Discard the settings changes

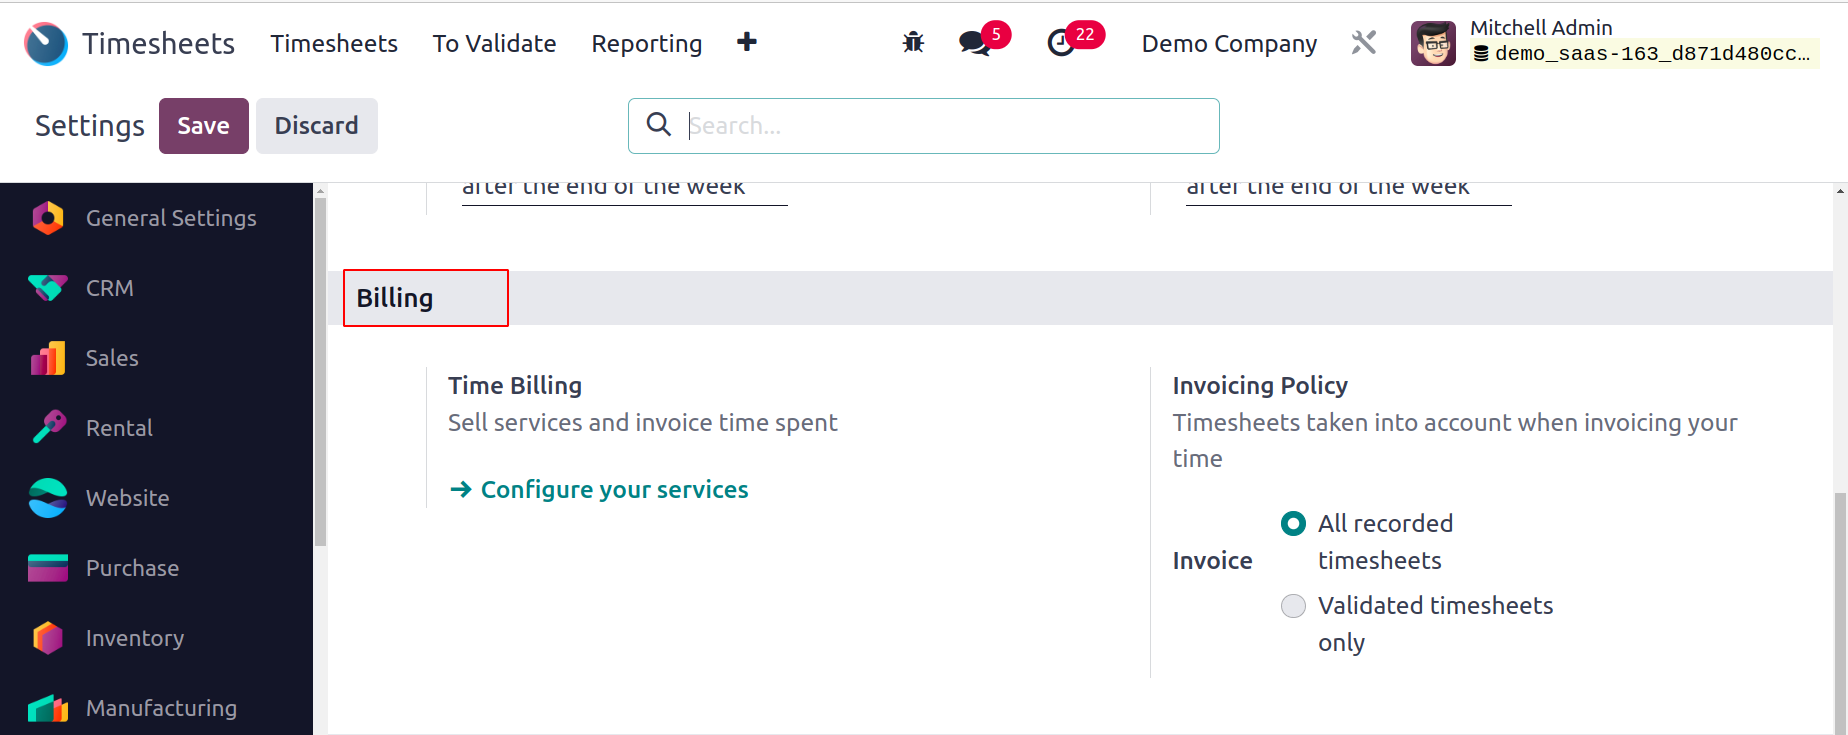click(317, 126)
